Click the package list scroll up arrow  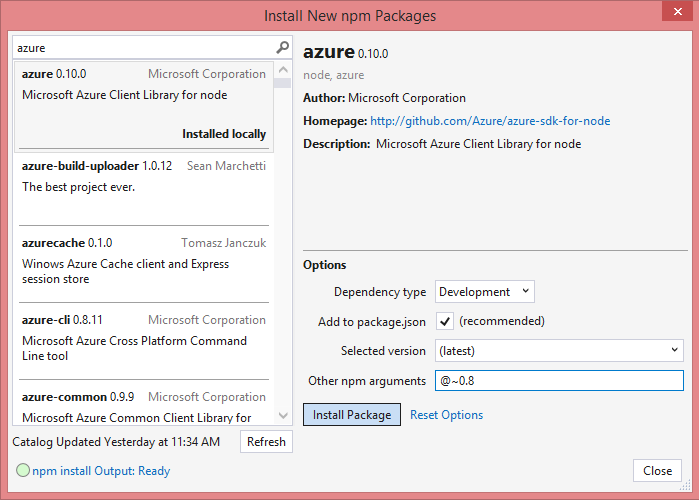click(283, 70)
